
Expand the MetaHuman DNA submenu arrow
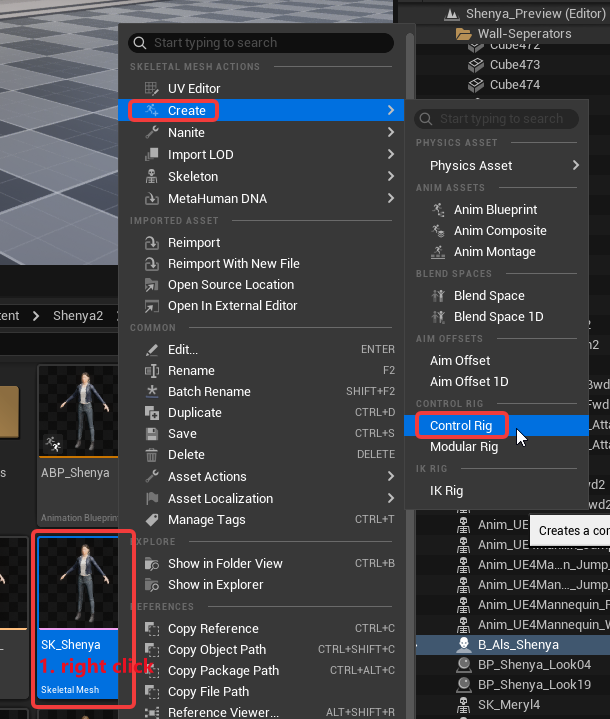click(390, 199)
